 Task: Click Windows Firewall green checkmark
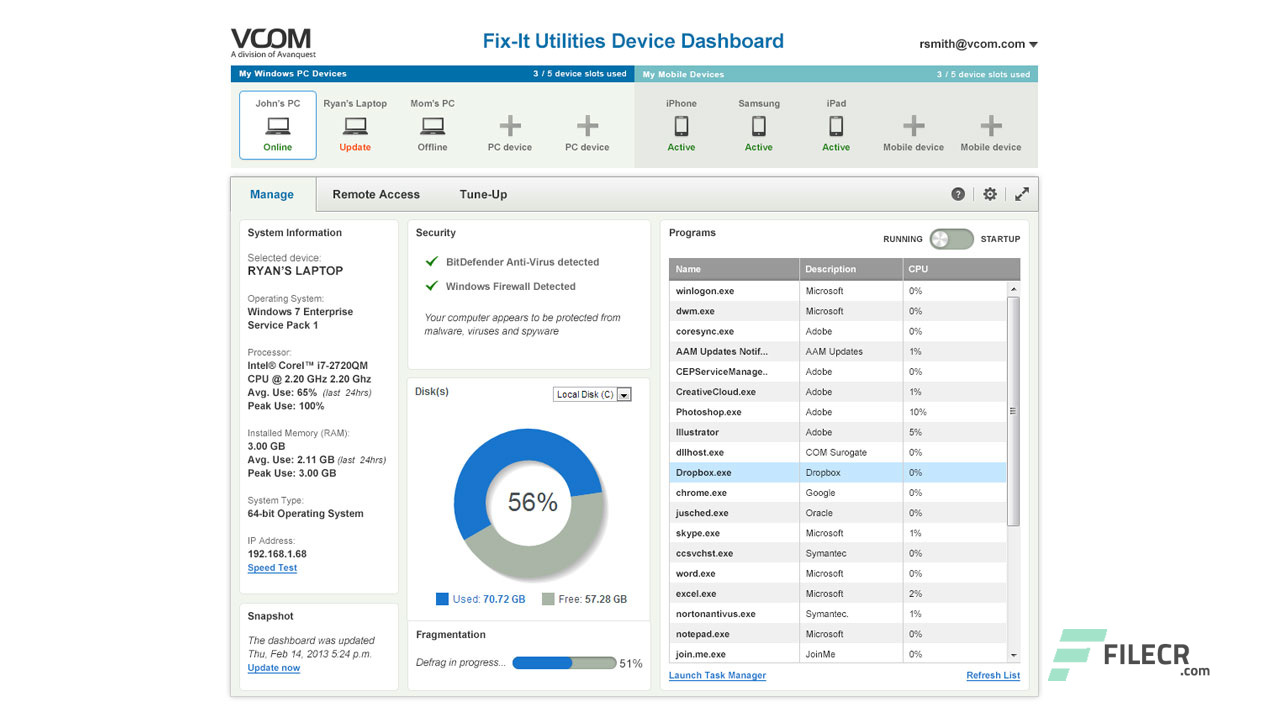pos(432,286)
